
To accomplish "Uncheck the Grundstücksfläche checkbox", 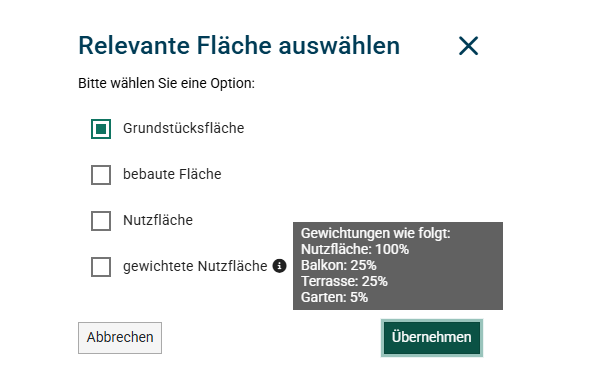I will 101,129.
